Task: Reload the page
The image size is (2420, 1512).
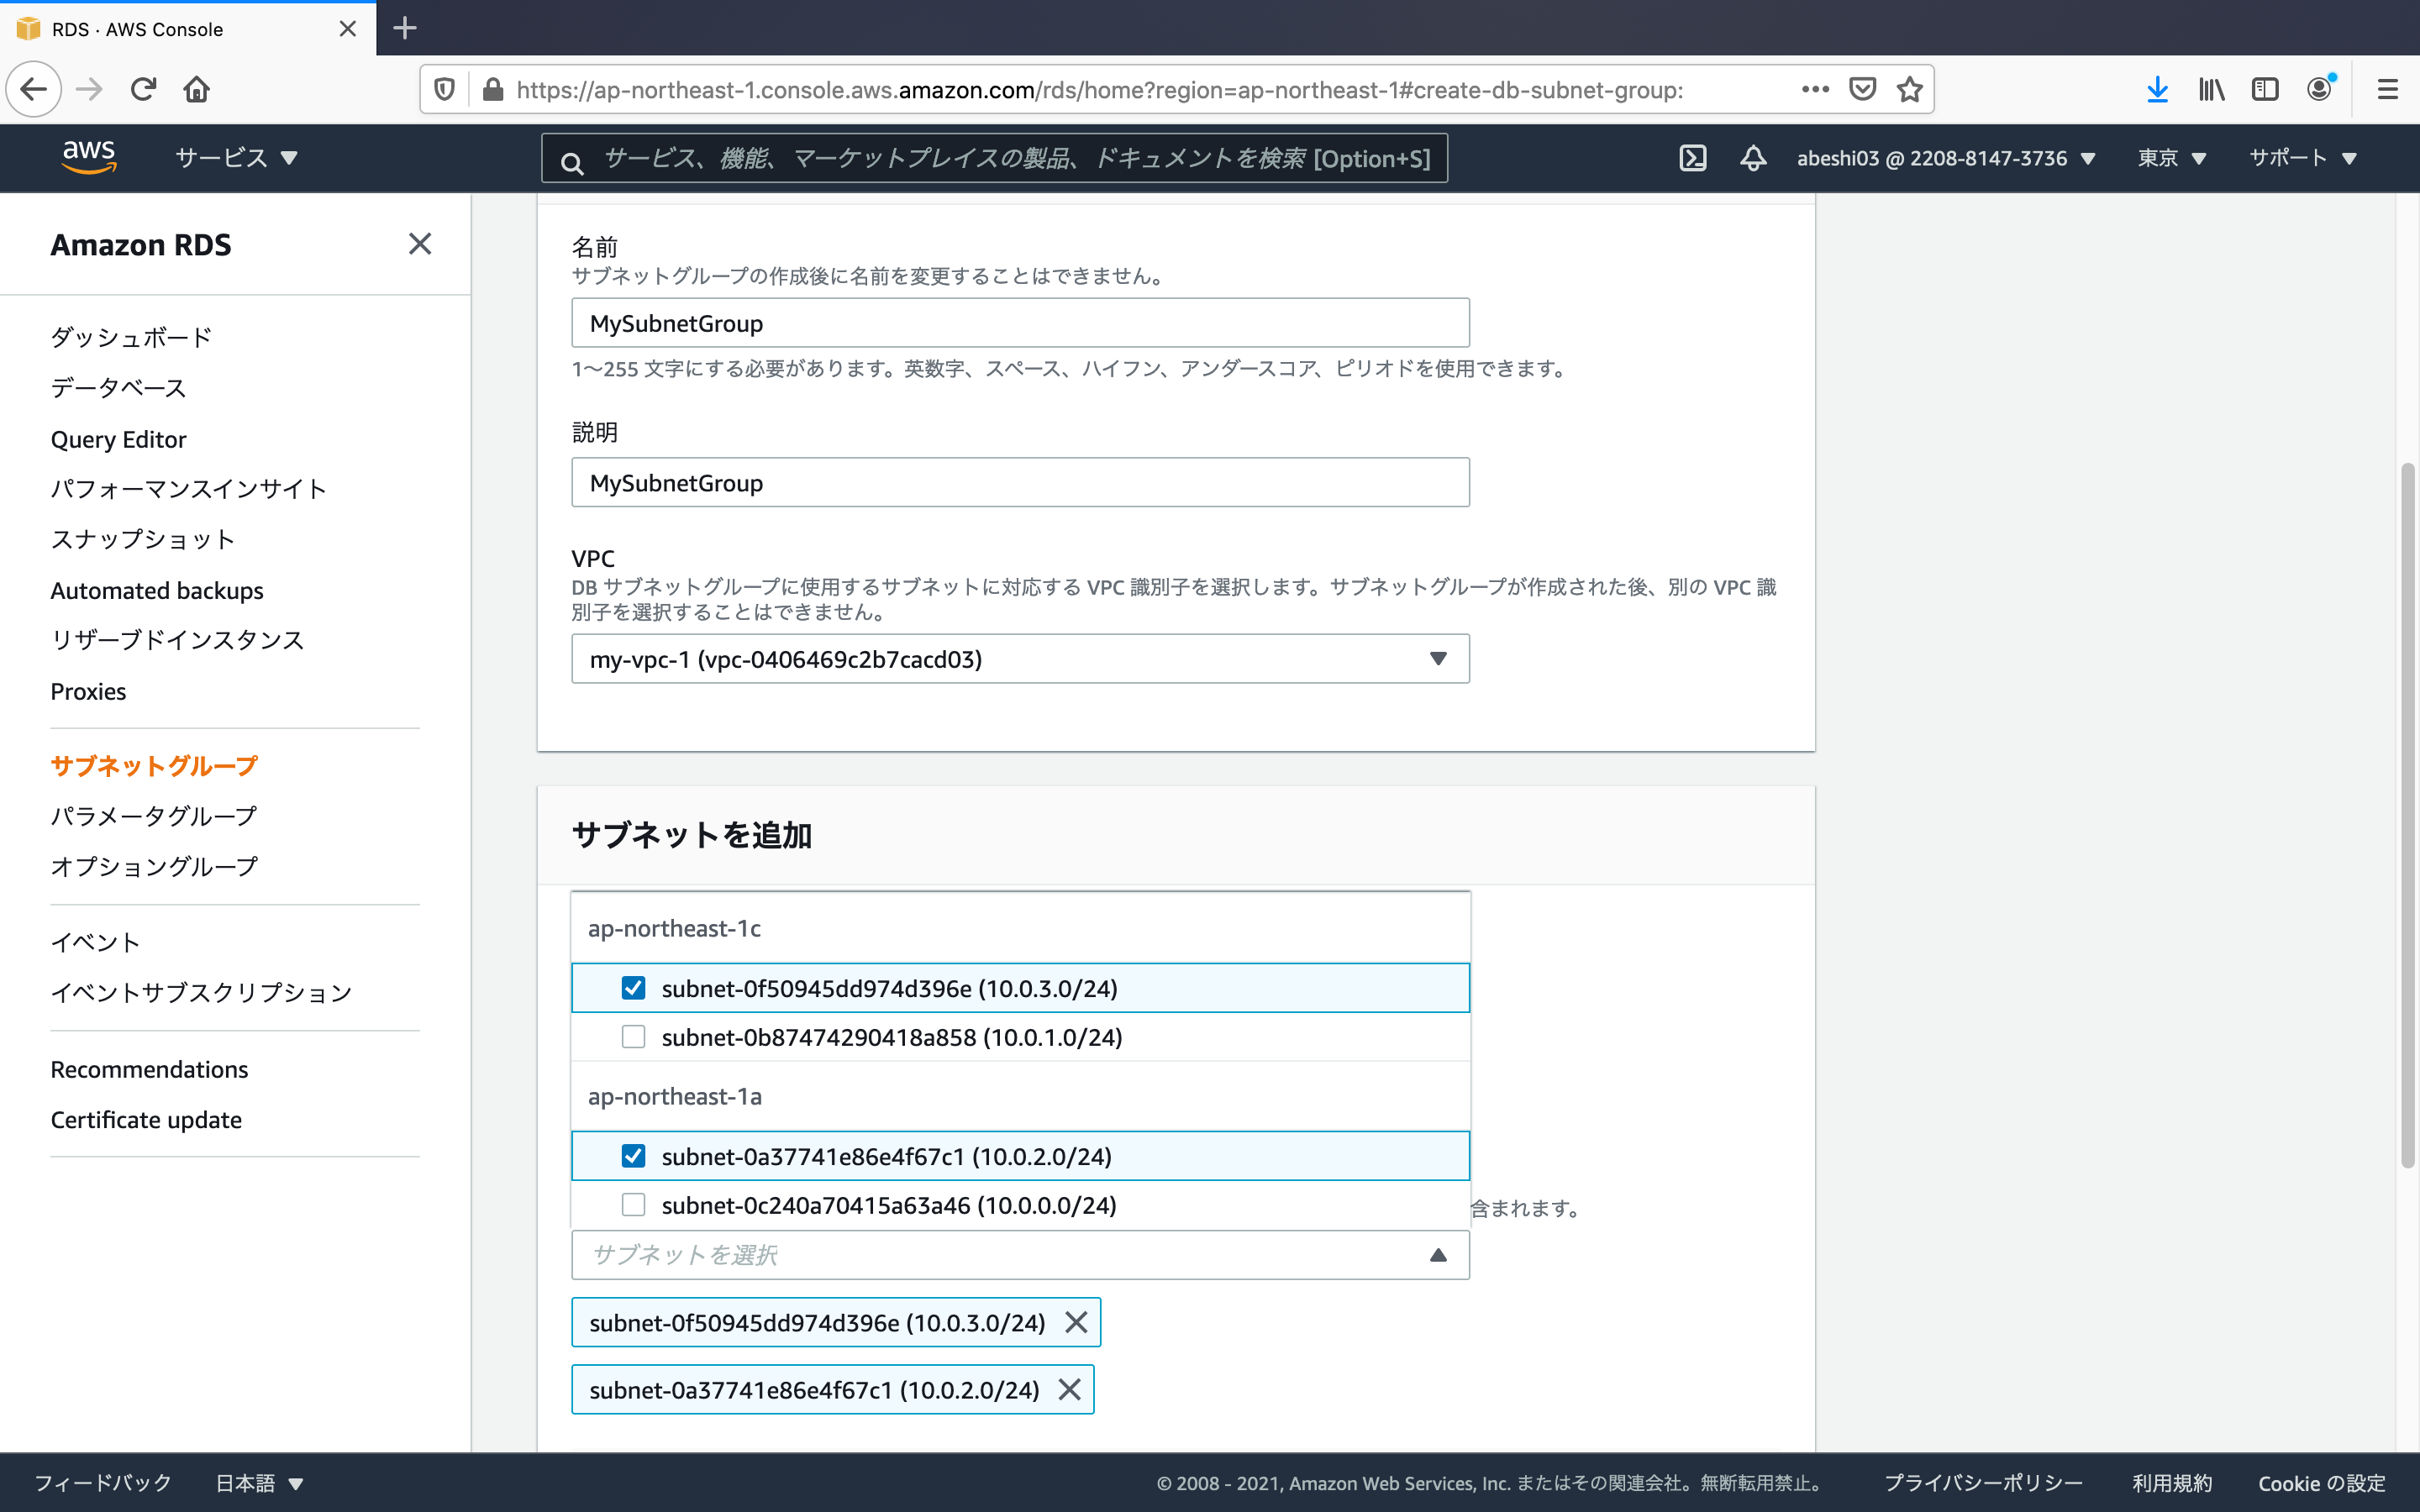Action: tap(143, 89)
